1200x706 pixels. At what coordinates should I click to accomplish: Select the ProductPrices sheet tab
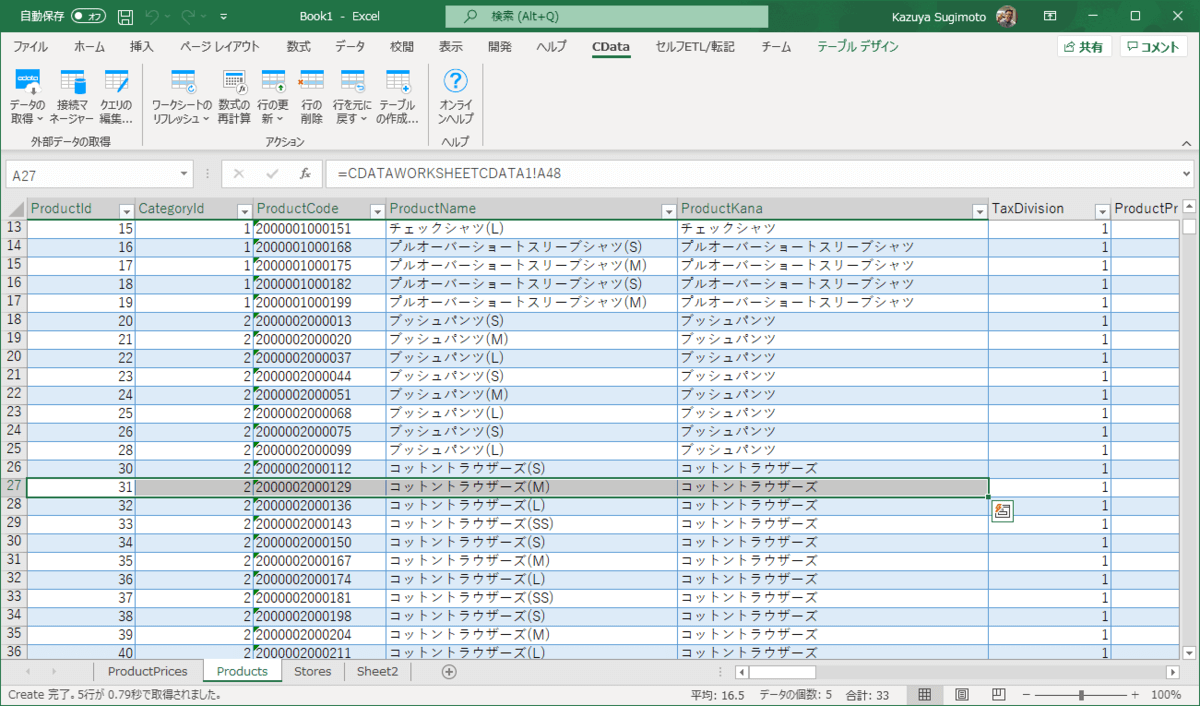(x=148, y=672)
